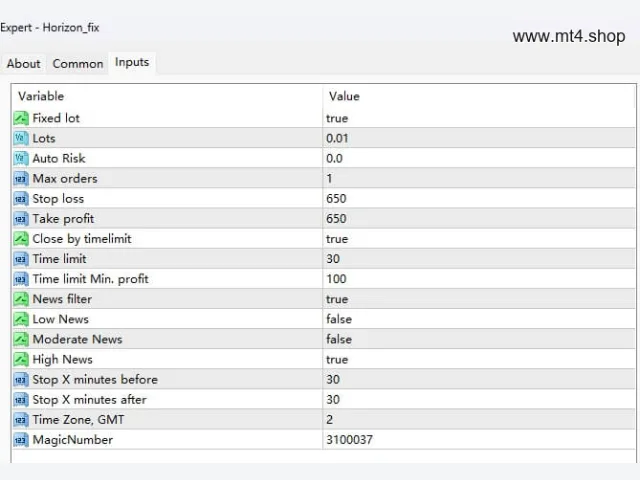
Task: Click the News filter boolean icon
Action: (21, 299)
